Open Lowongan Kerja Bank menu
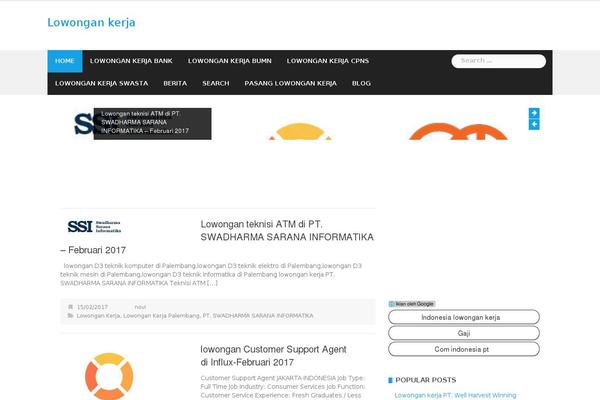600x400 pixels. click(x=131, y=61)
